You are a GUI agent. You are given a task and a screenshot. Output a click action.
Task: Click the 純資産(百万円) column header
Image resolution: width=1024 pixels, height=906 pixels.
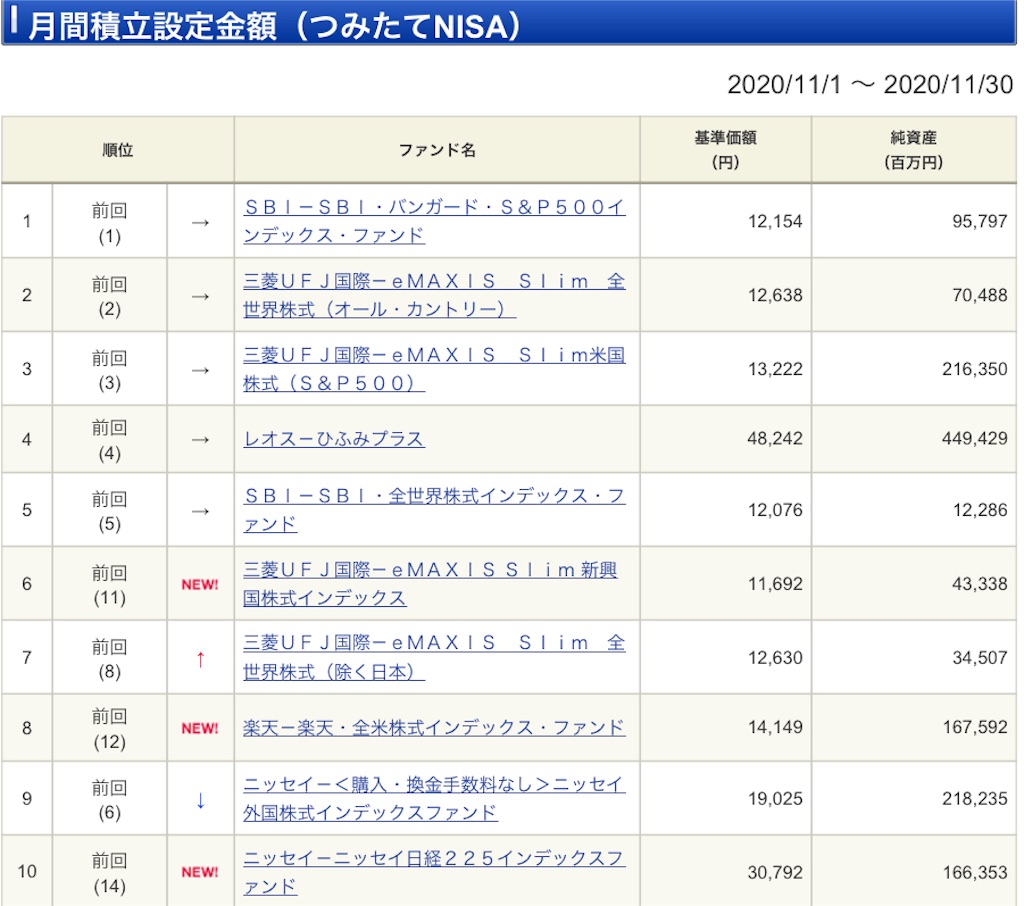click(x=914, y=150)
